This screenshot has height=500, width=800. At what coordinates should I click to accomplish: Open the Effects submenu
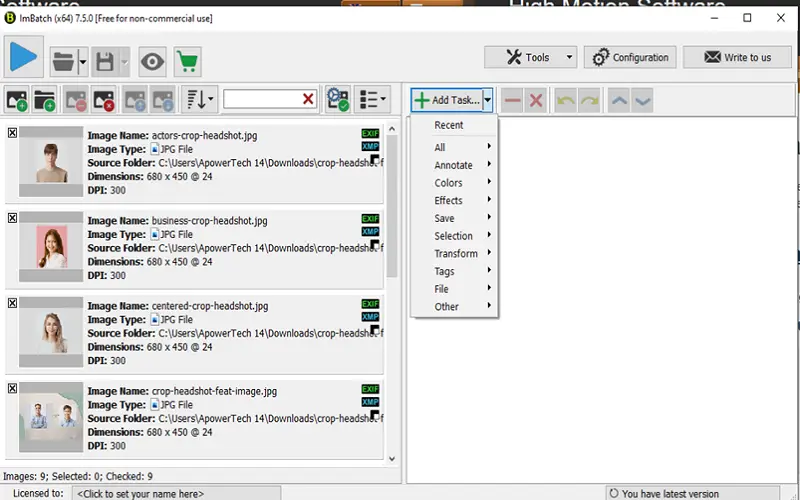pyautogui.click(x=454, y=201)
